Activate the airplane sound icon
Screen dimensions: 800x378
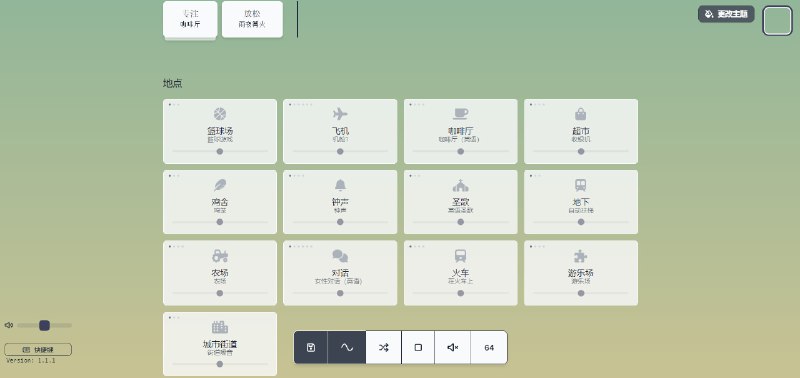click(340, 114)
